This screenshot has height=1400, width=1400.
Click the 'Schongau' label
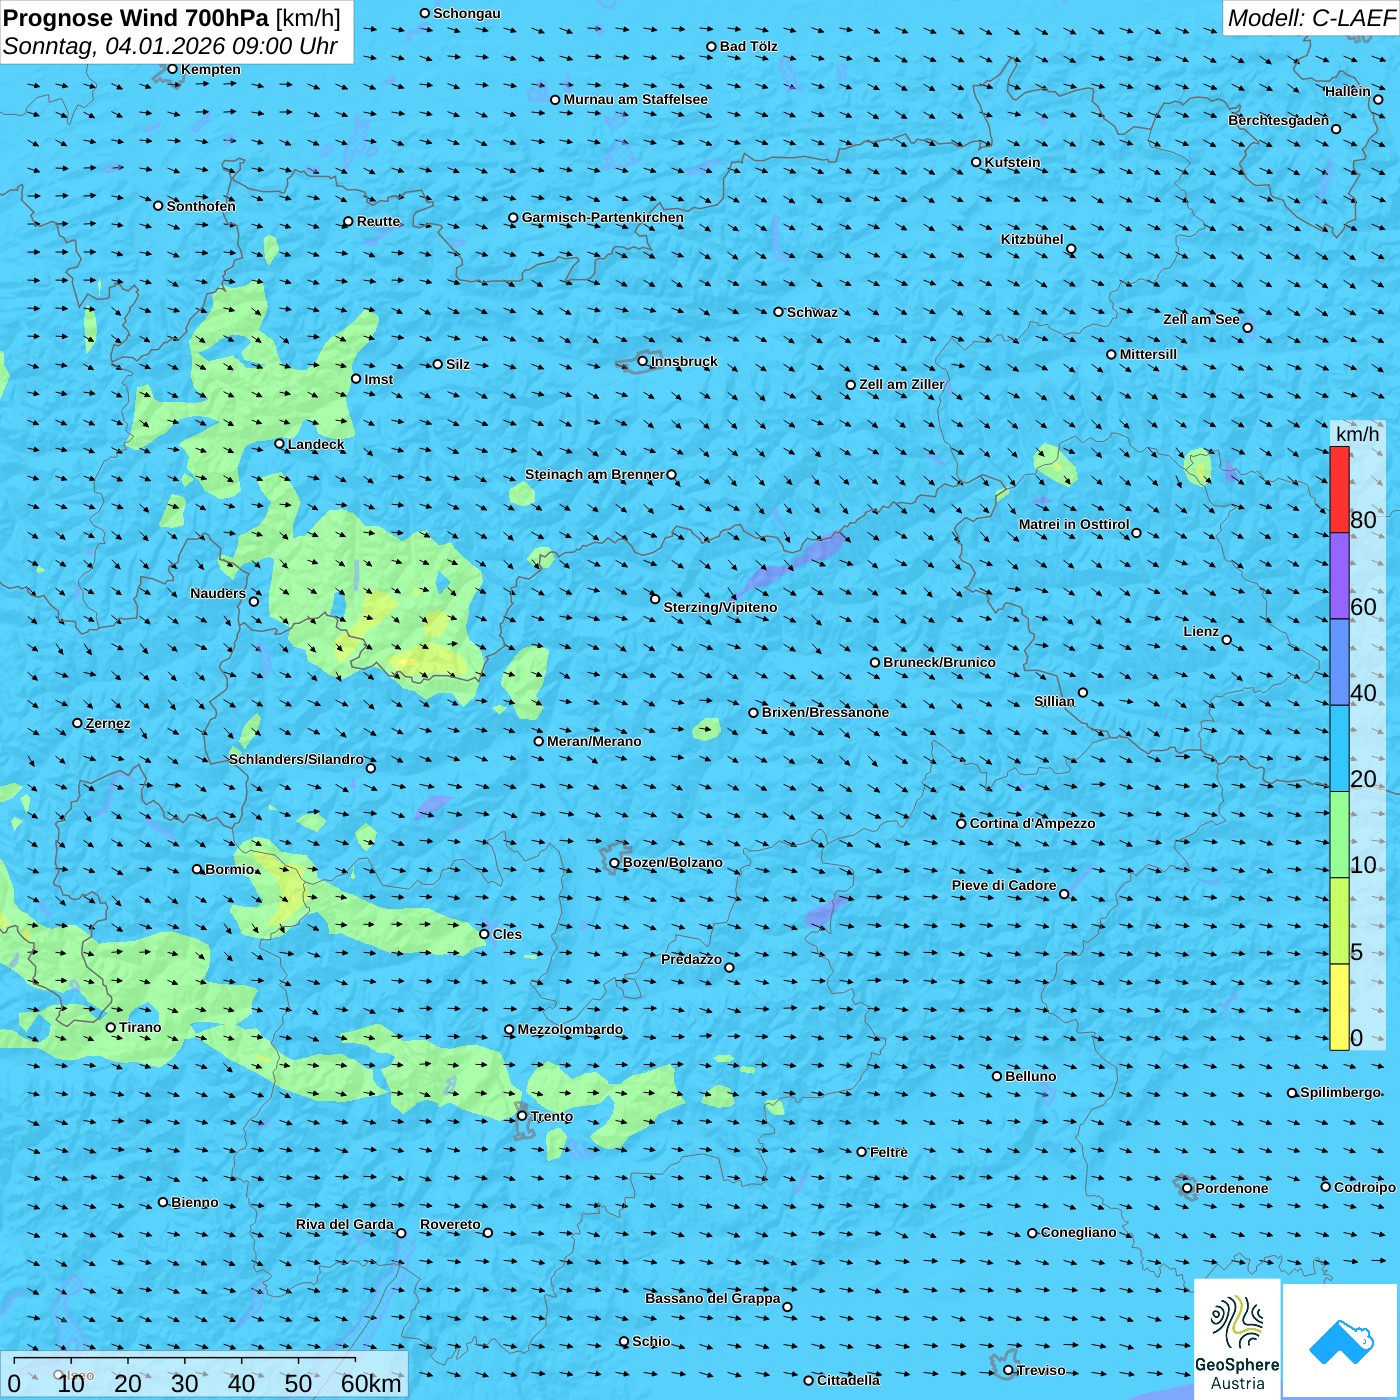pos(467,13)
